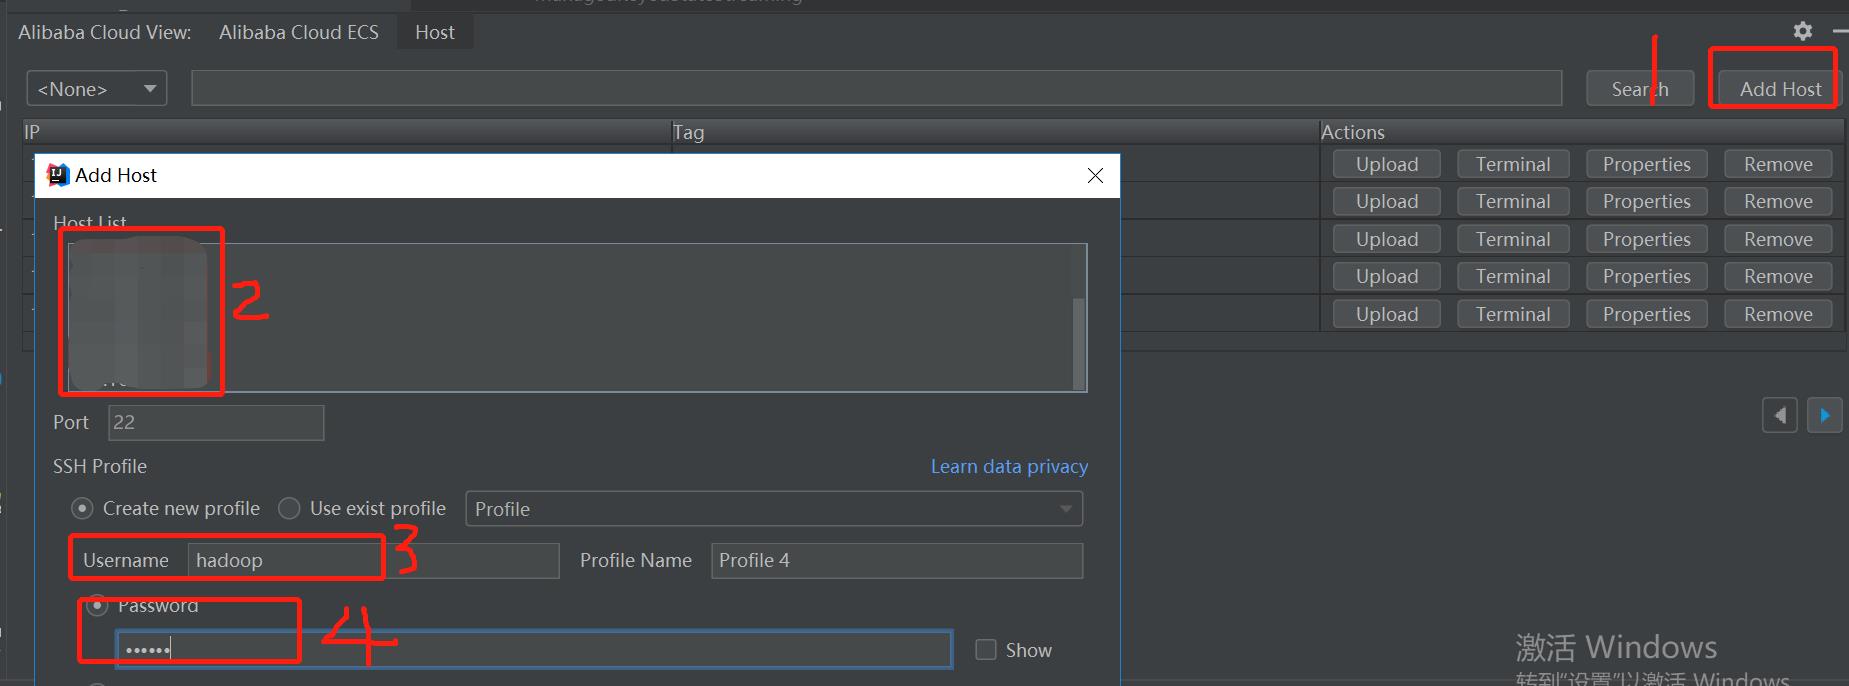1849x686 pixels.
Task: Expand the Profile combo box
Action: 774,509
